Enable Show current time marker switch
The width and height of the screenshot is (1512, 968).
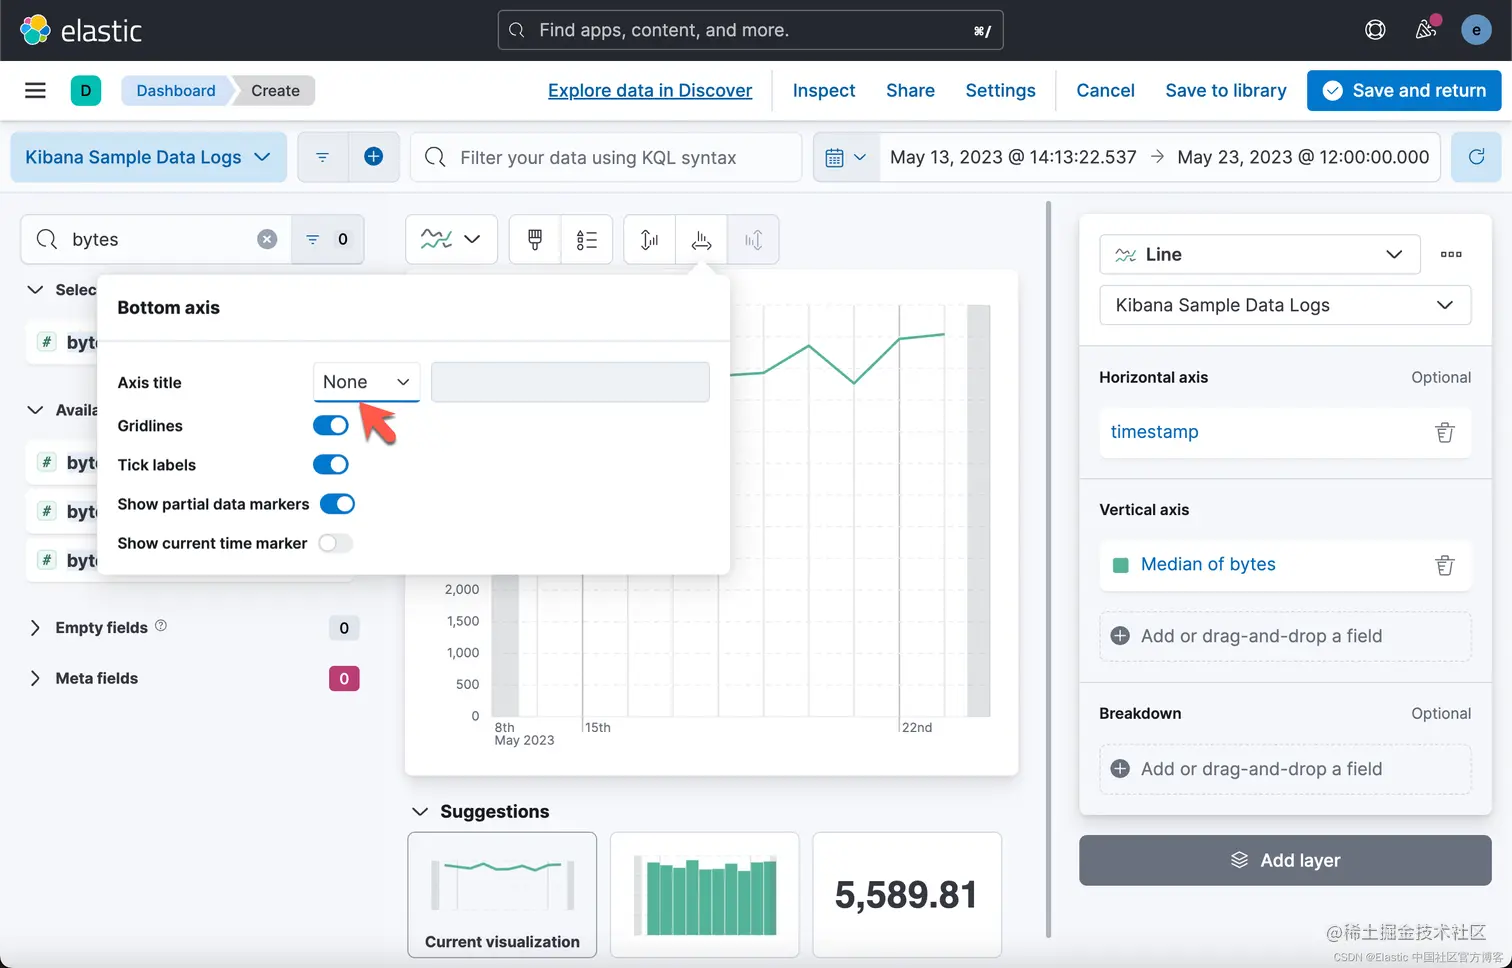click(336, 543)
